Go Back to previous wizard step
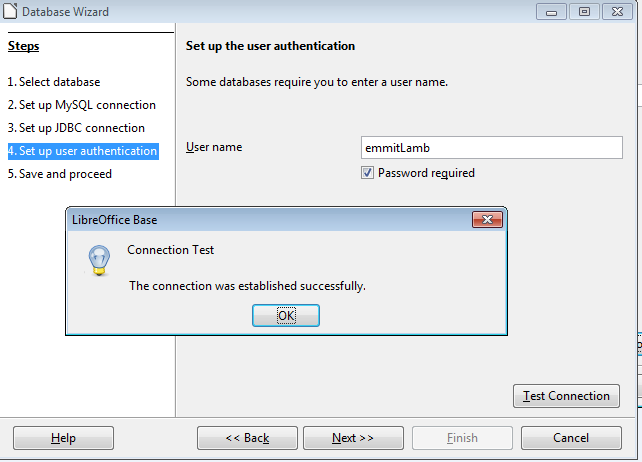This screenshot has height=462, width=642. click(x=247, y=438)
